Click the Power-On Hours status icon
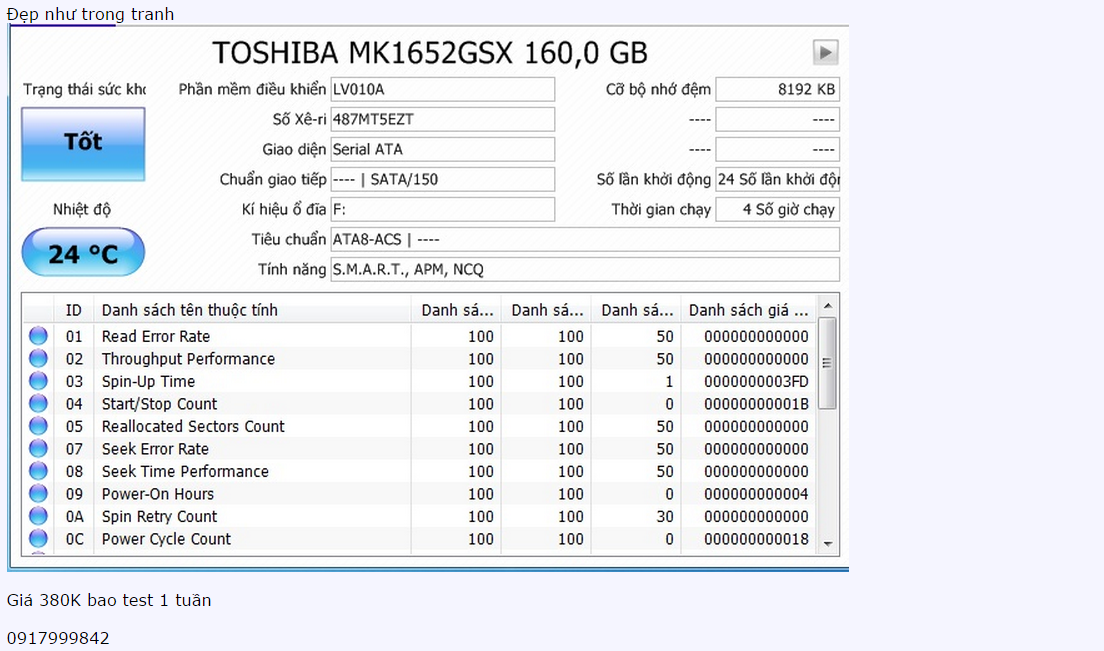Image resolution: width=1104 pixels, height=651 pixels. (x=38, y=494)
